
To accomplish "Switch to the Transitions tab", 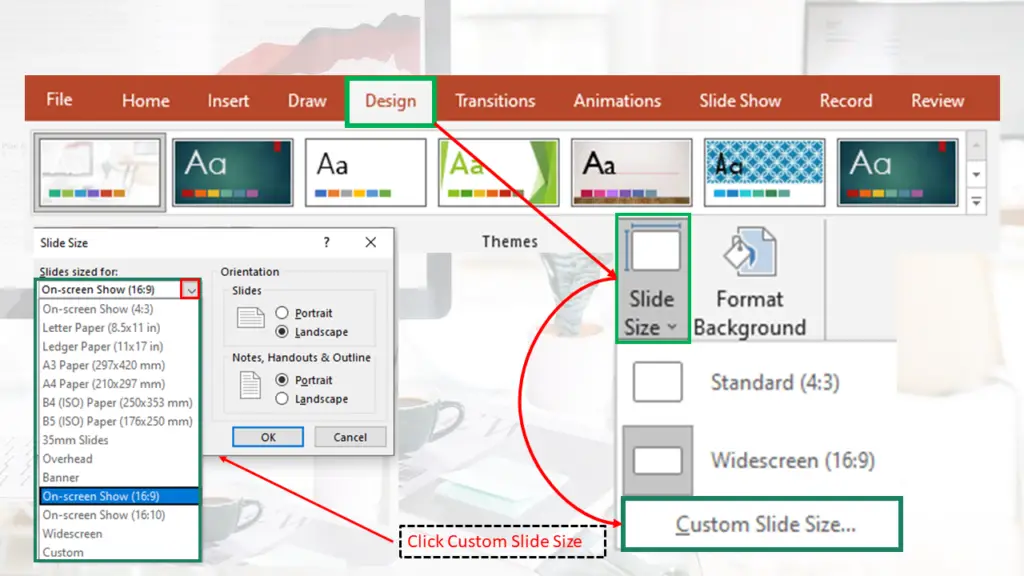I will tap(495, 100).
